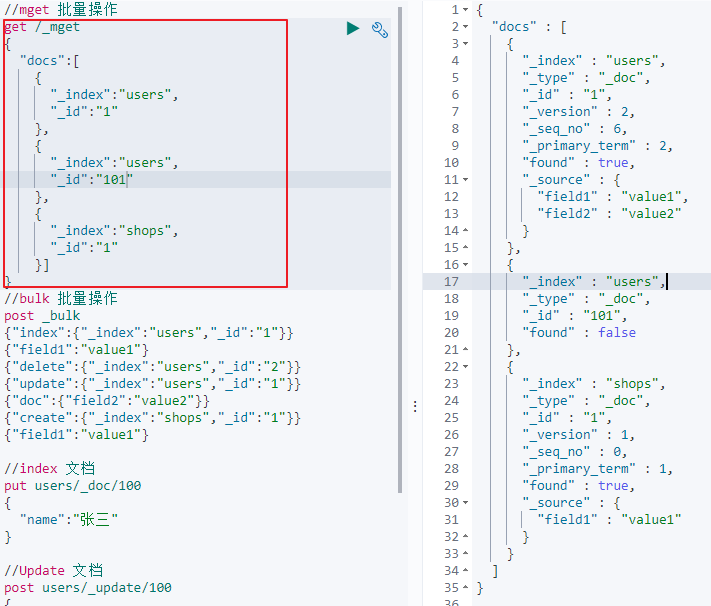This screenshot has height=606, width=711.
Task: Click the "_index":"shops" line in editor
Action: (x=114, y=231)
